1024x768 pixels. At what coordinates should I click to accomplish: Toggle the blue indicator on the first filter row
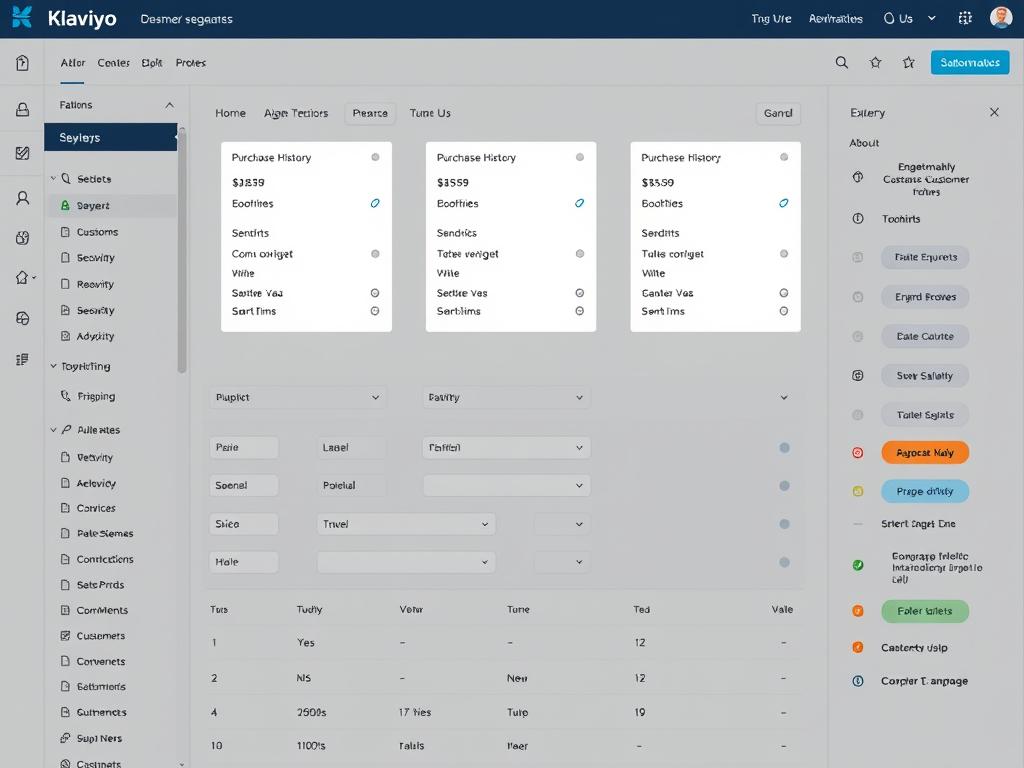tap(784, 447)
